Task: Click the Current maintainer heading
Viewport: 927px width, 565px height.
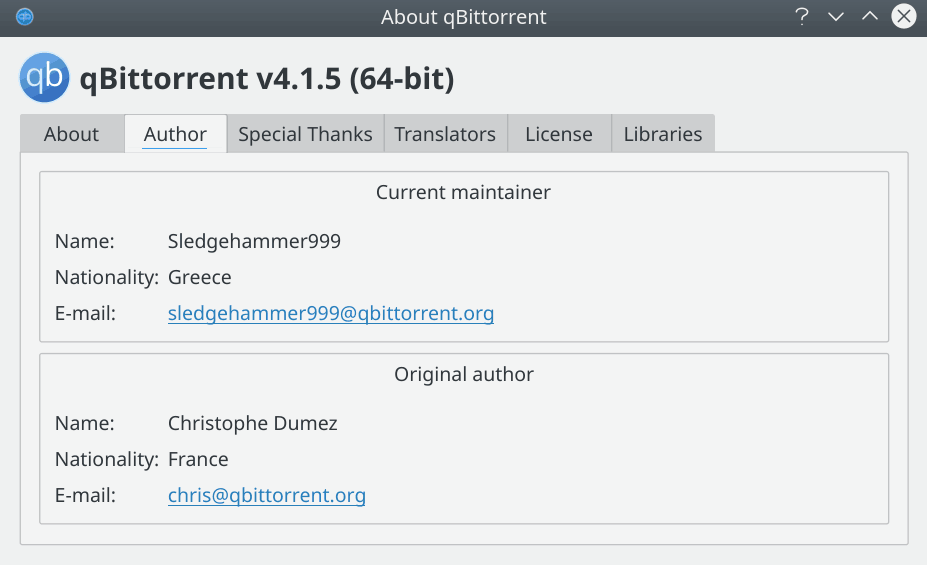Action: (x=464, y=192)
